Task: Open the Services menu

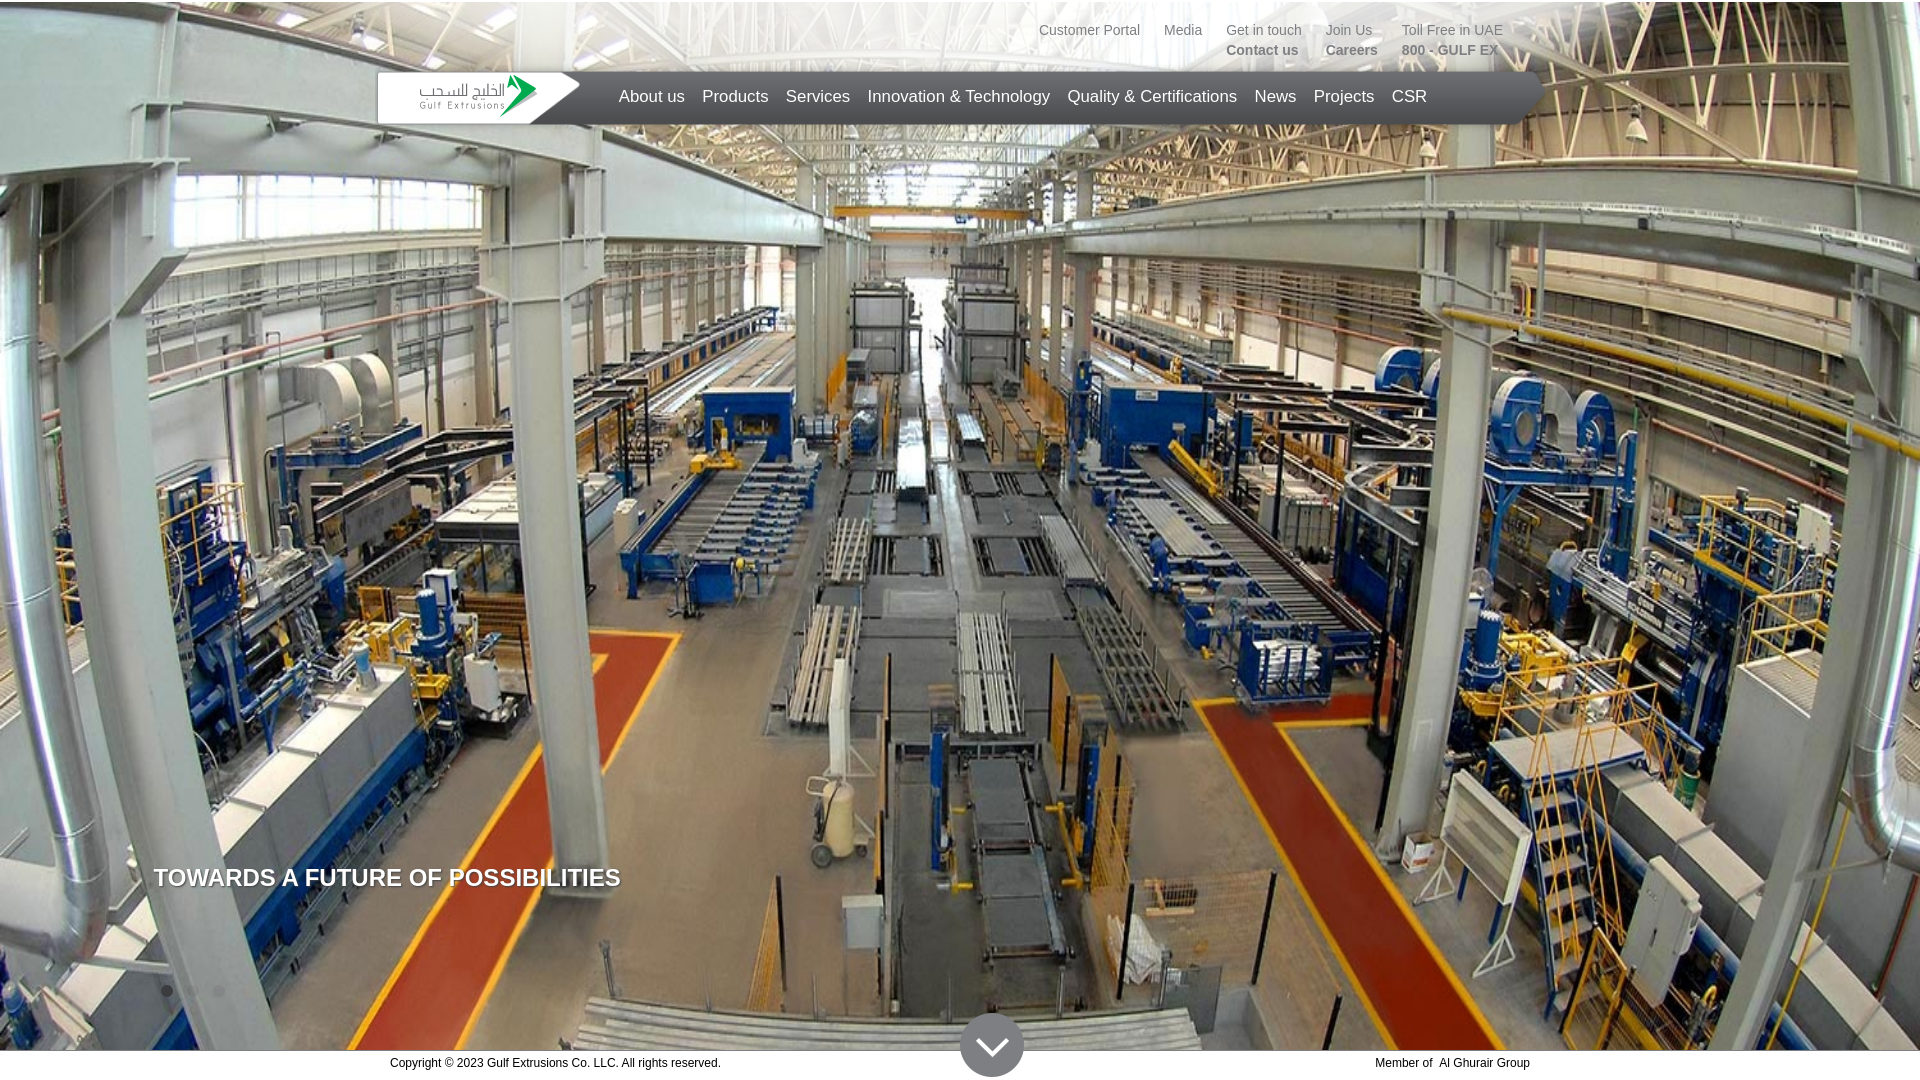Action: [x=818, y=97]
